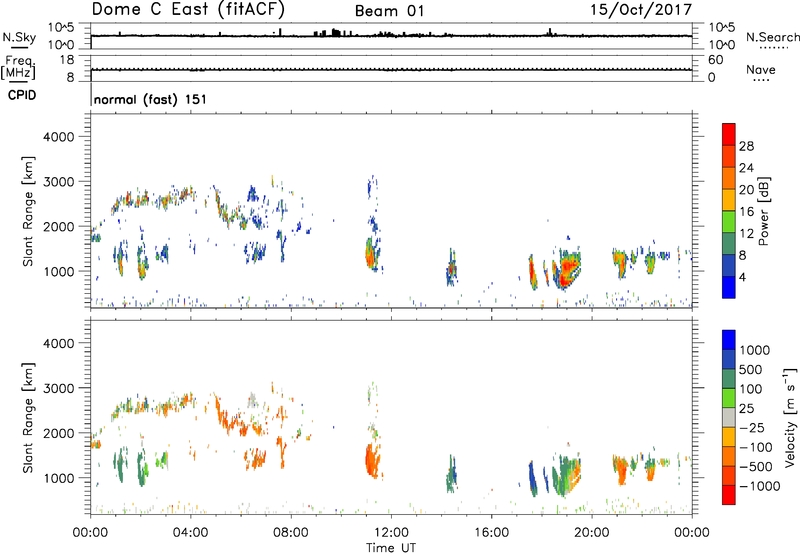Screen dimensions: 800x554
Task: Click the 'Beam 01' label
Action: pyautogui.click(x=389, y=11)
